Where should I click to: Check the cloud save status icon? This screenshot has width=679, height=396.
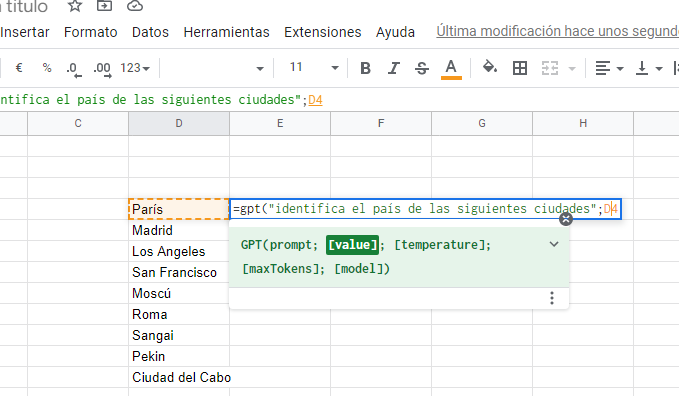(x=135, y=6)
